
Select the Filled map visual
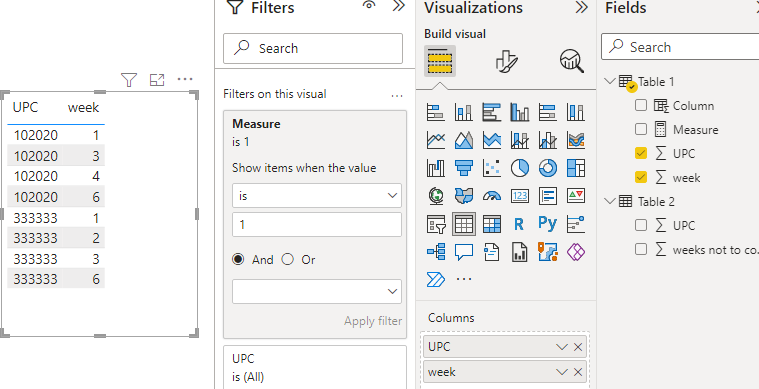464,196
